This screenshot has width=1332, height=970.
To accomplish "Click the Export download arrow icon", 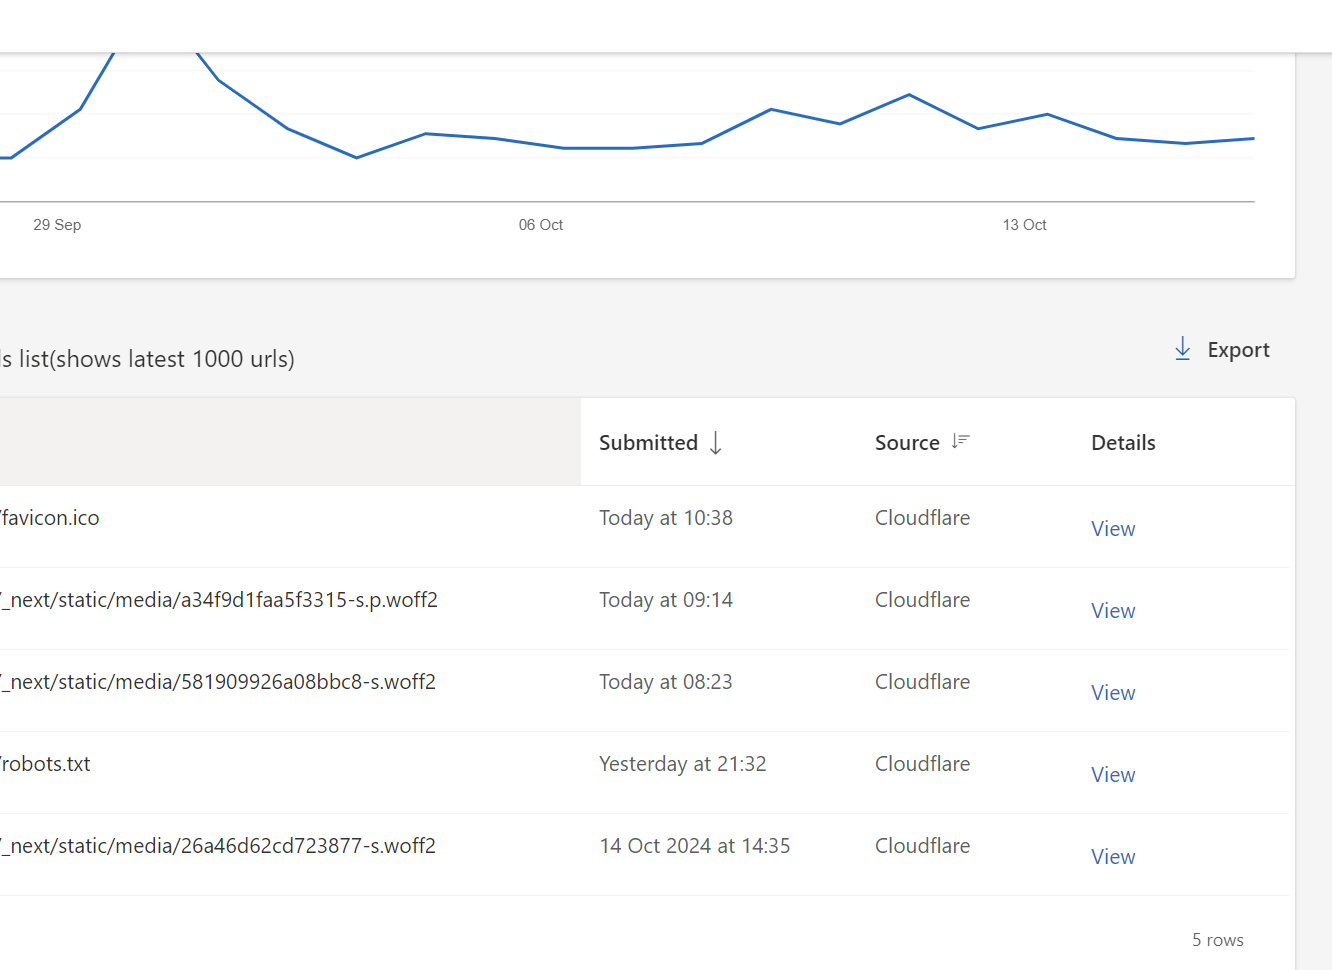I will pyautogui.click(x=1182, y=349).
